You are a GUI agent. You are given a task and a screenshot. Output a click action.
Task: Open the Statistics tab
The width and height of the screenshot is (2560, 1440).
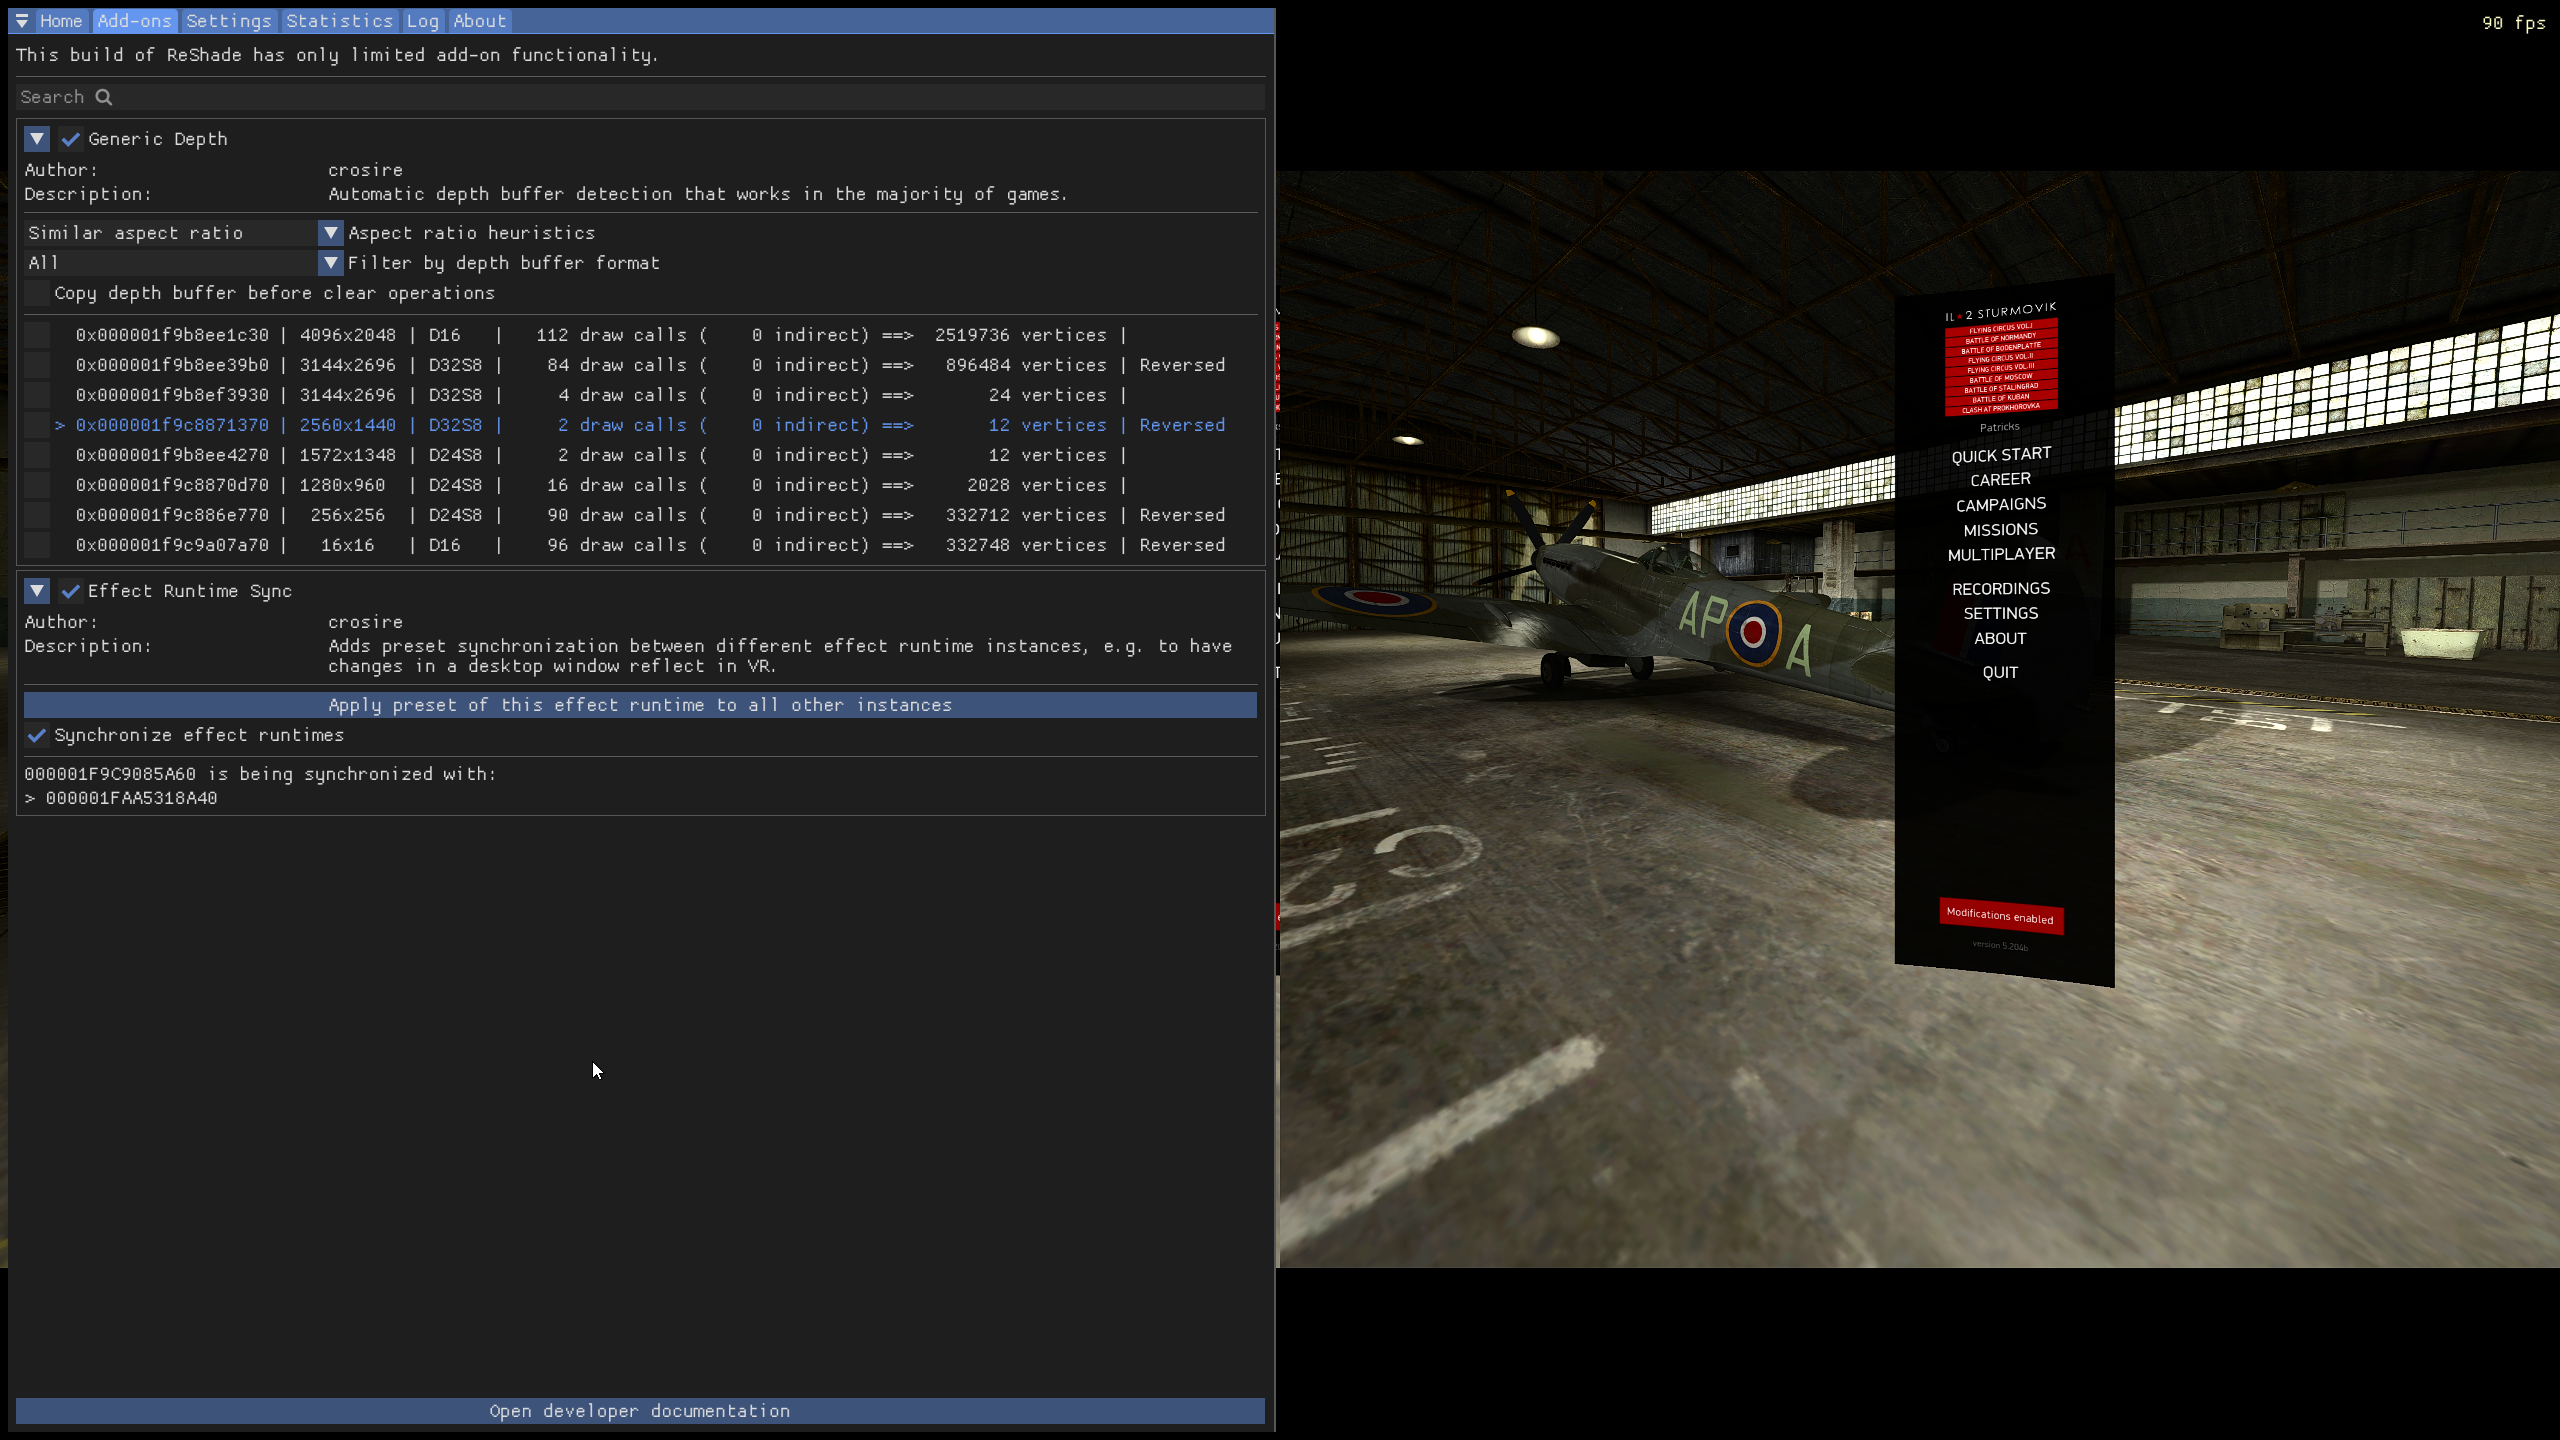339,21
